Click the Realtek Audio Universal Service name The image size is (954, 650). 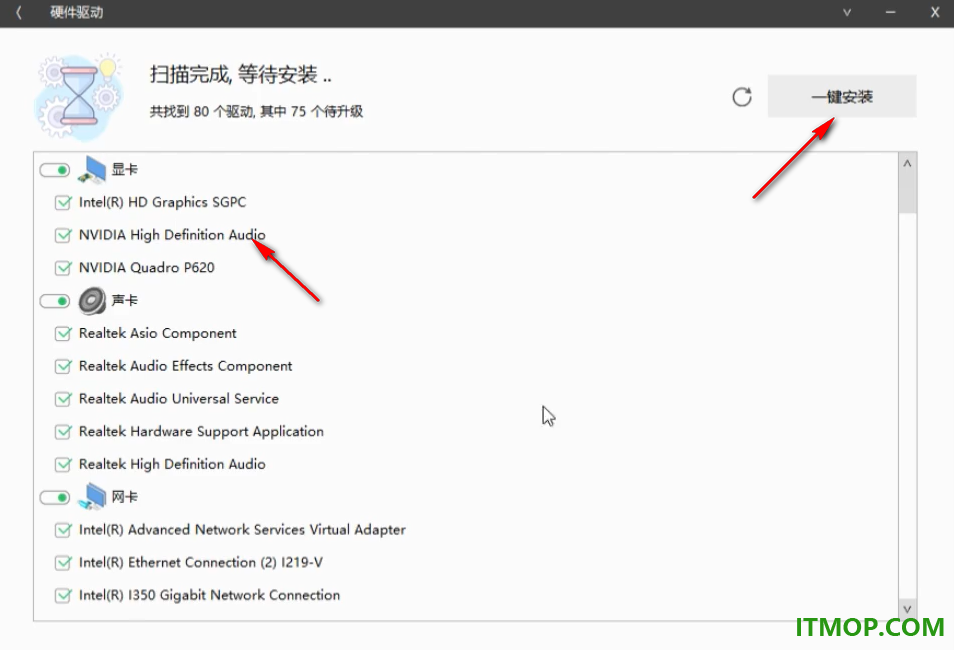(x=179, y=399)
